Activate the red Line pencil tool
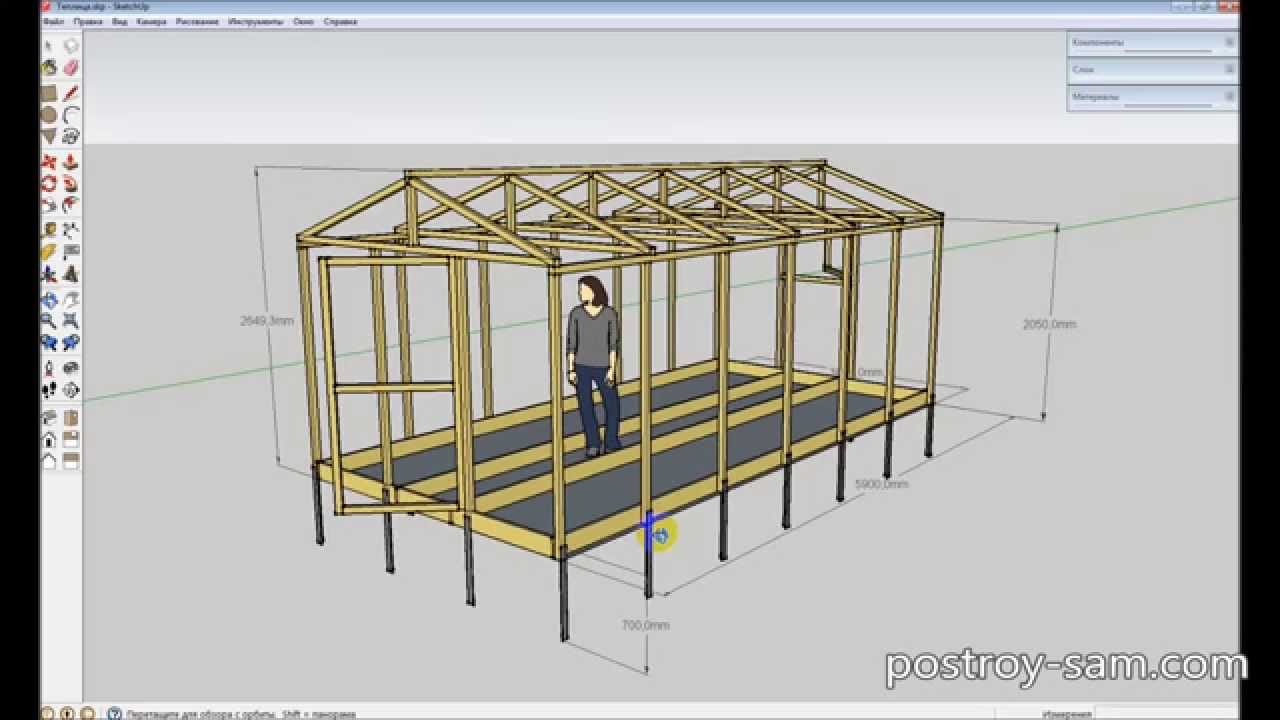The height and width of the screenshot is (720, 1280). pyautogui.click(x=71, y=93)
